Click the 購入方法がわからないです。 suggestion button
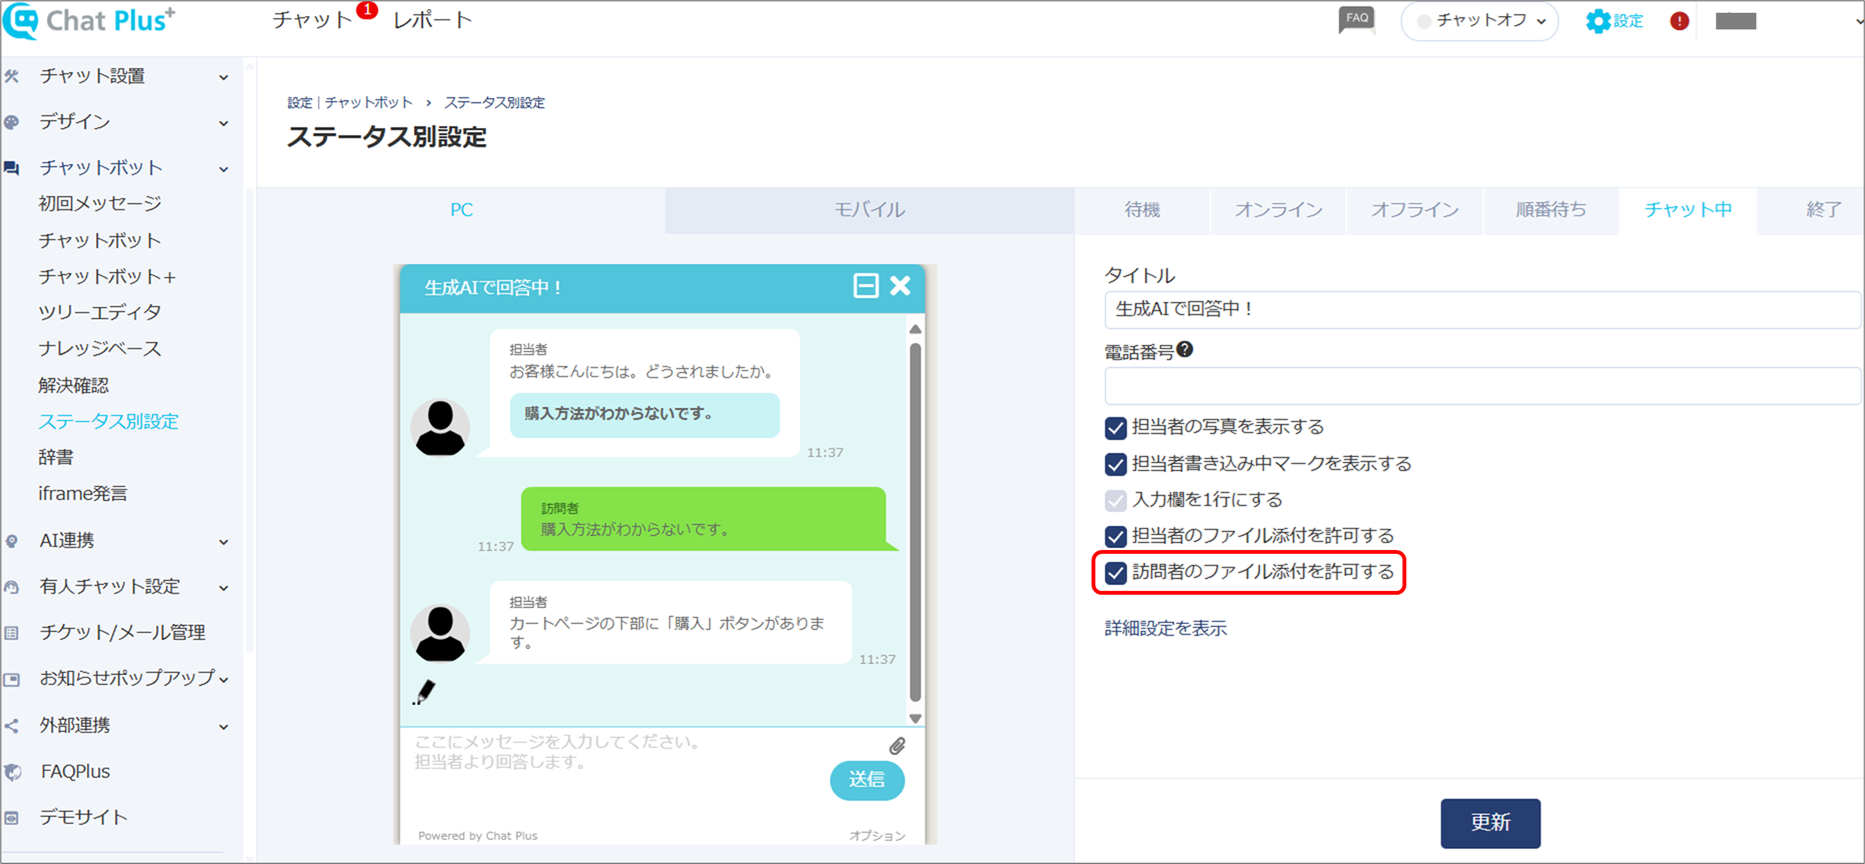 click(x=645, y=415)
